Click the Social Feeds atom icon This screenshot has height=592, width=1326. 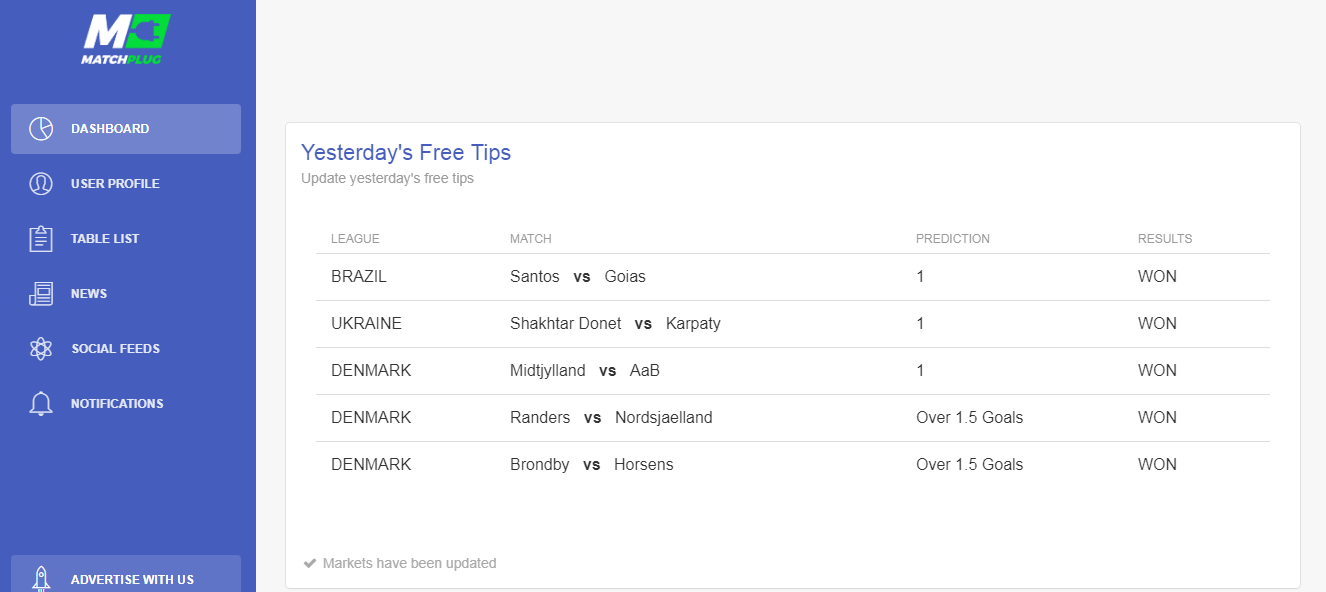(41, 349)
